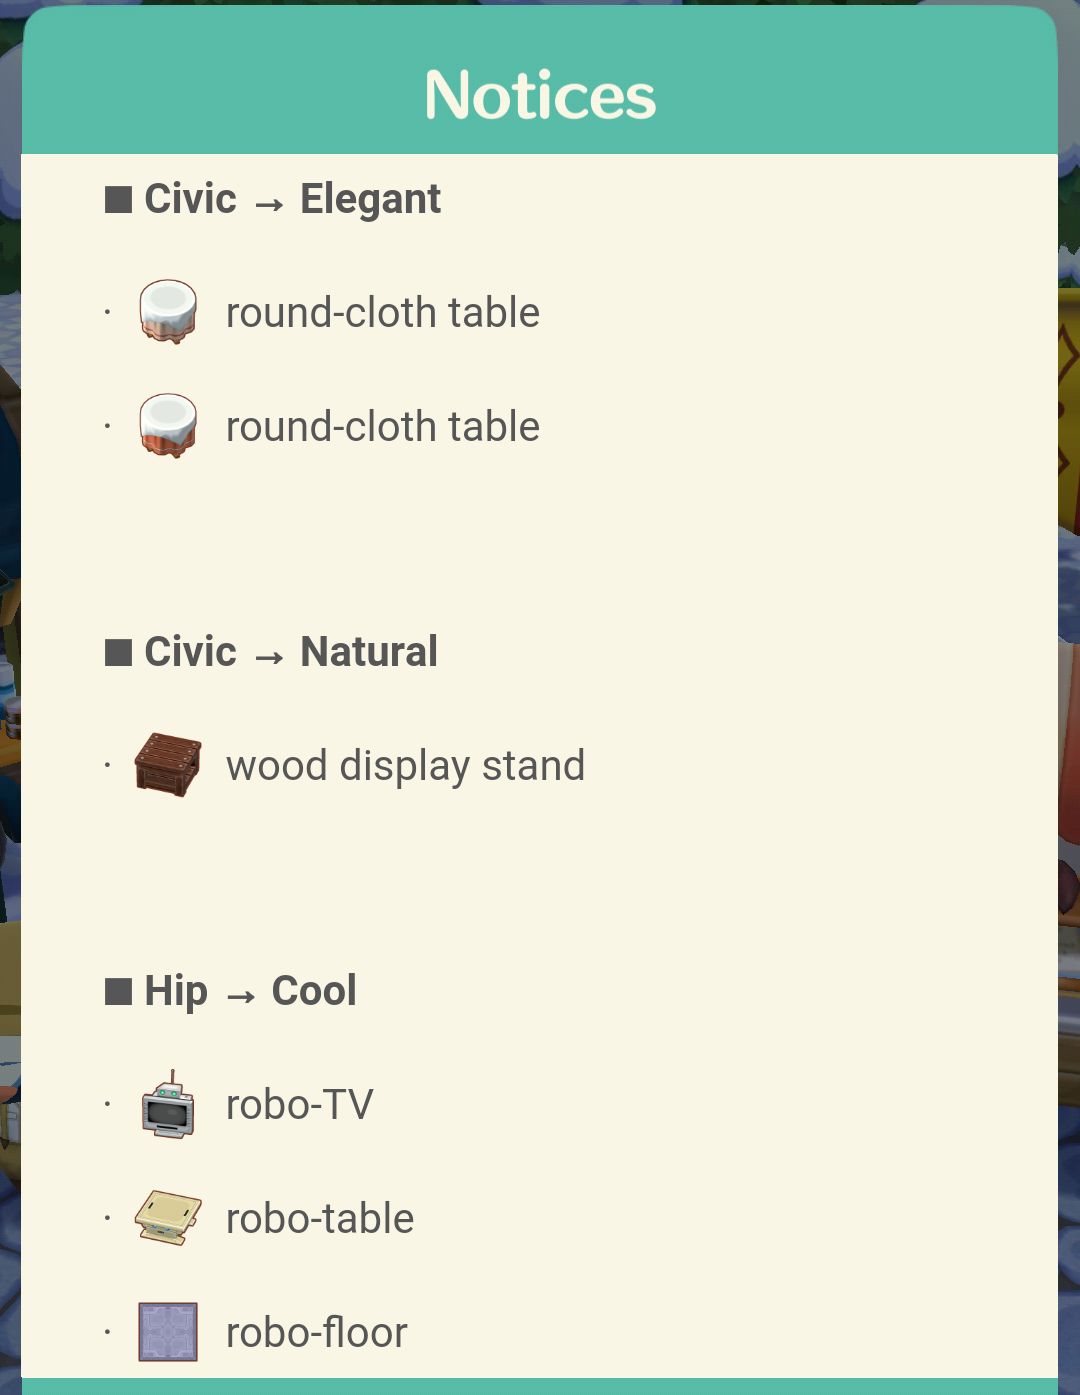The height and width of the screenshot is (1395, 1080).
Task: Tap the purple robo-floor tile icon
Action: [168, 1332]
